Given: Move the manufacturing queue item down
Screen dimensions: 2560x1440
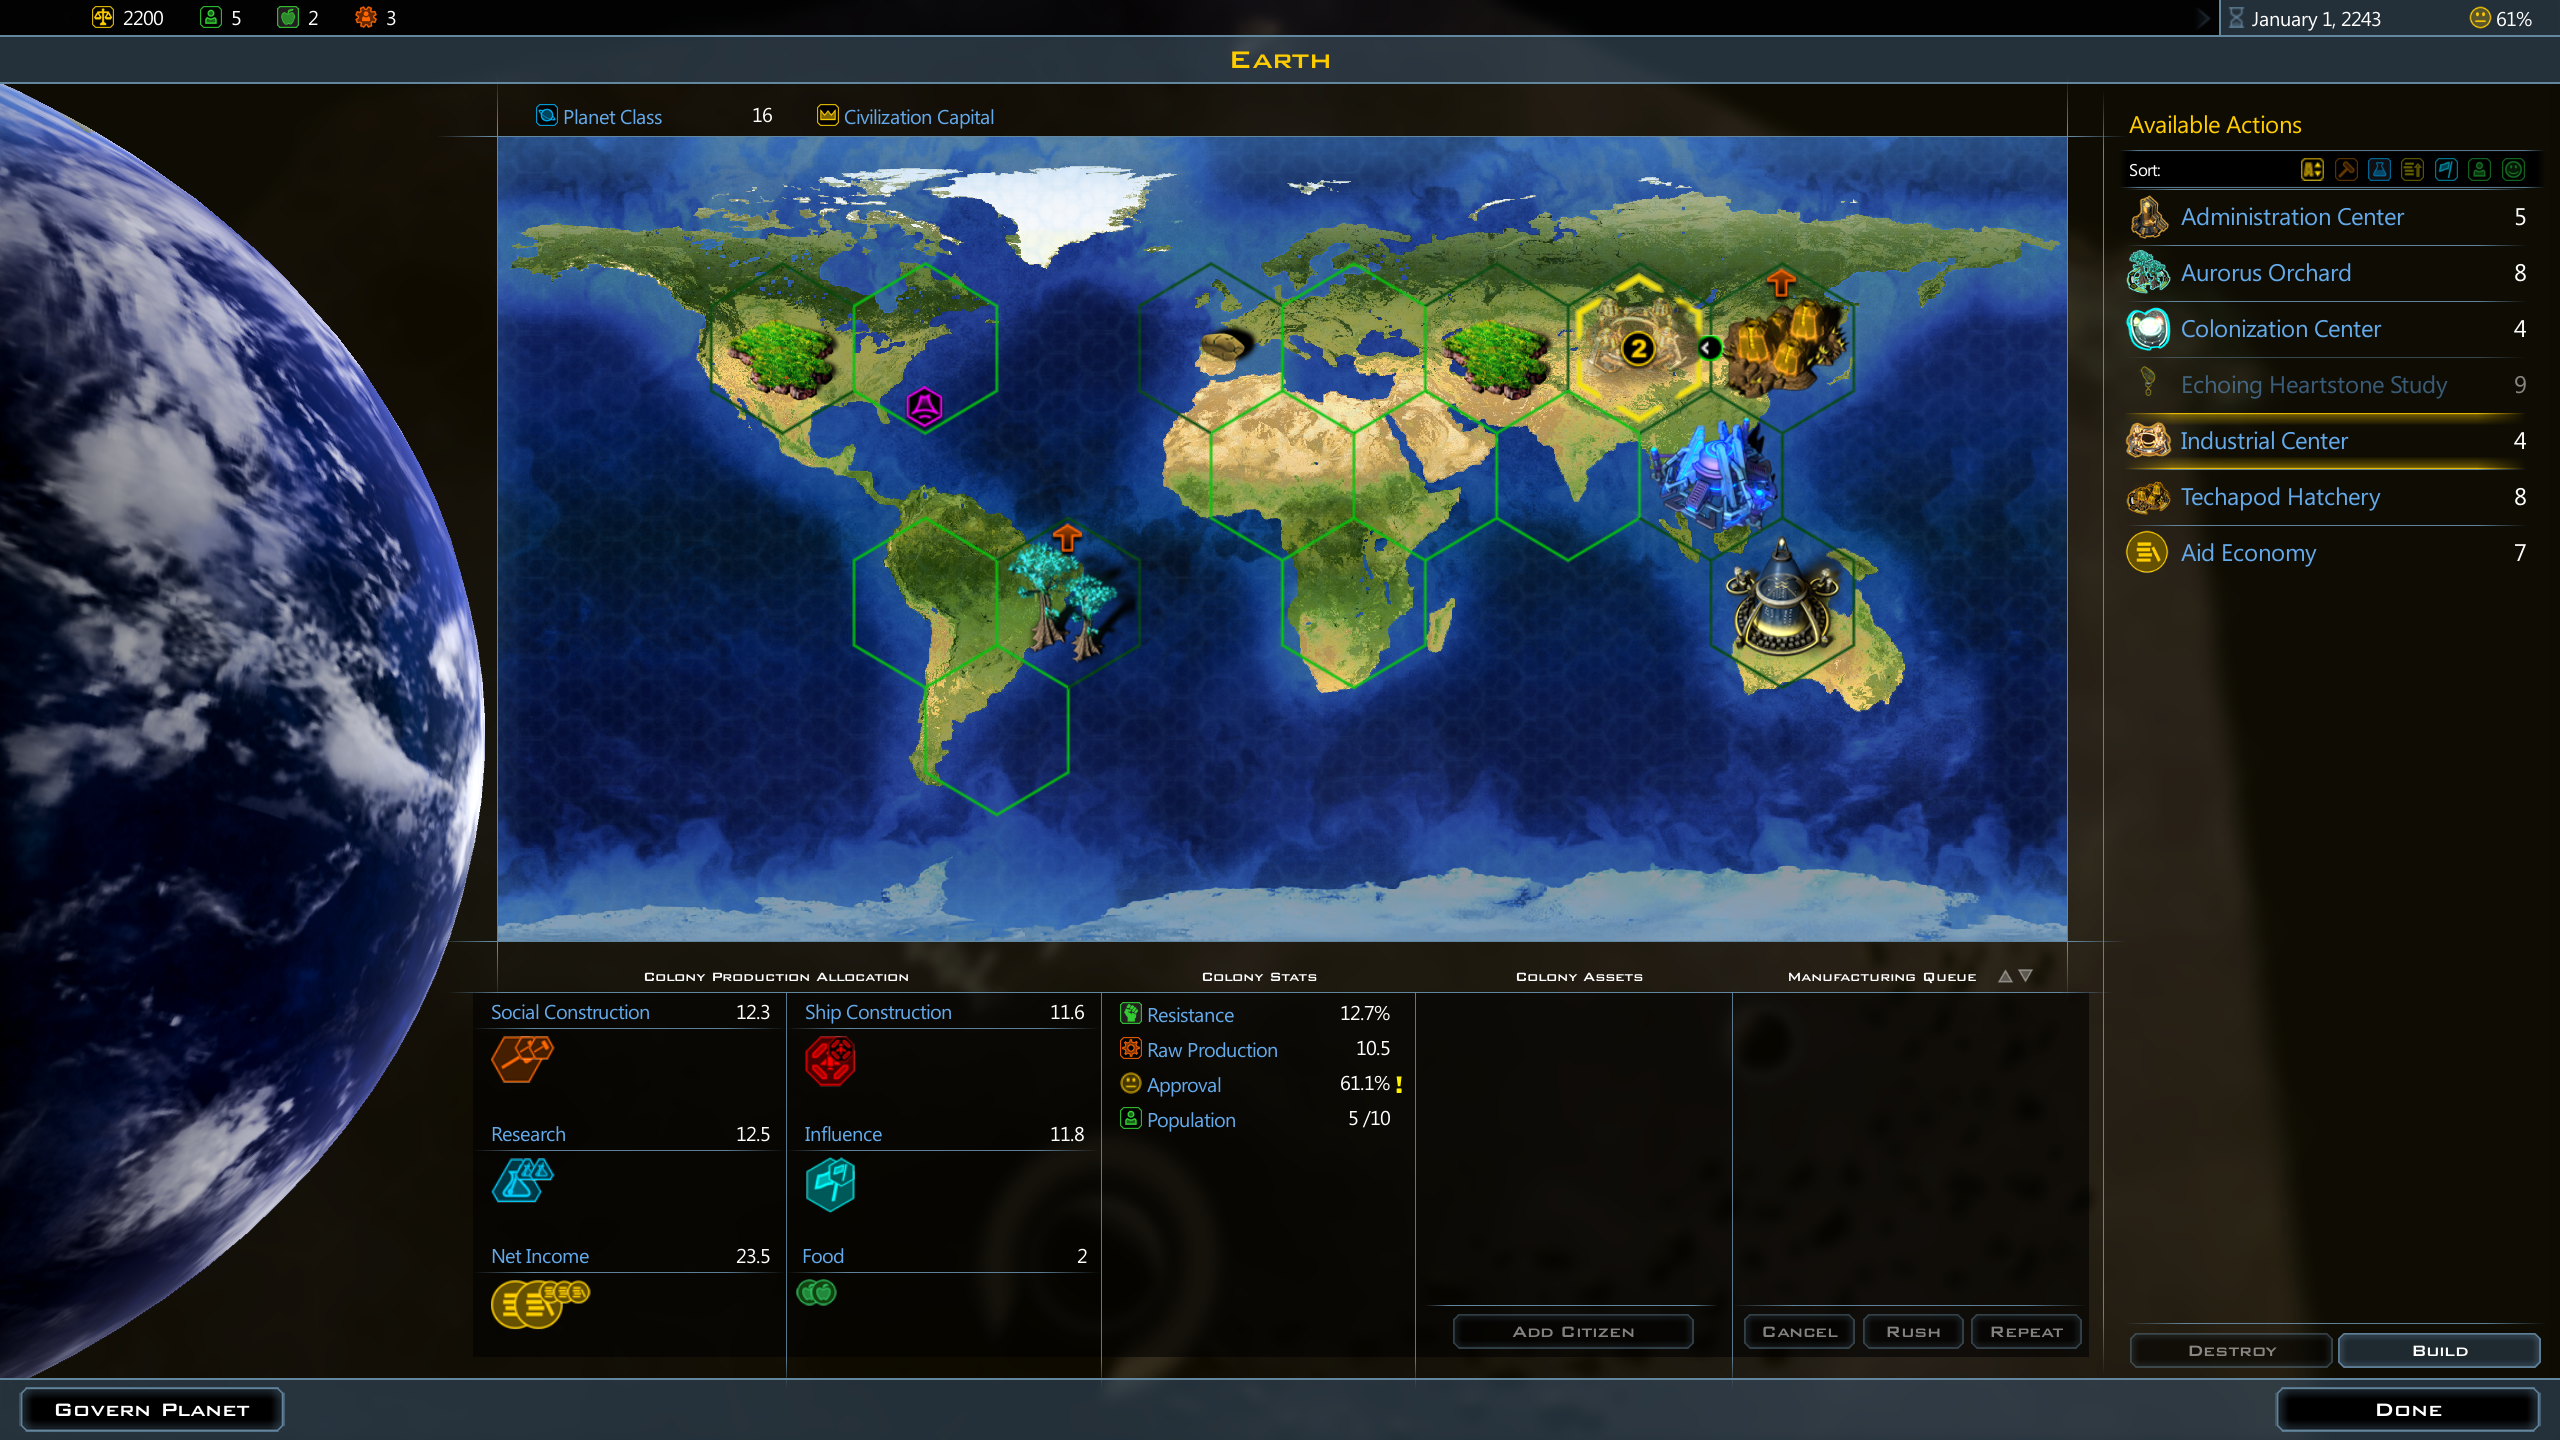Looking at the screenshot, I should 2026,976.
